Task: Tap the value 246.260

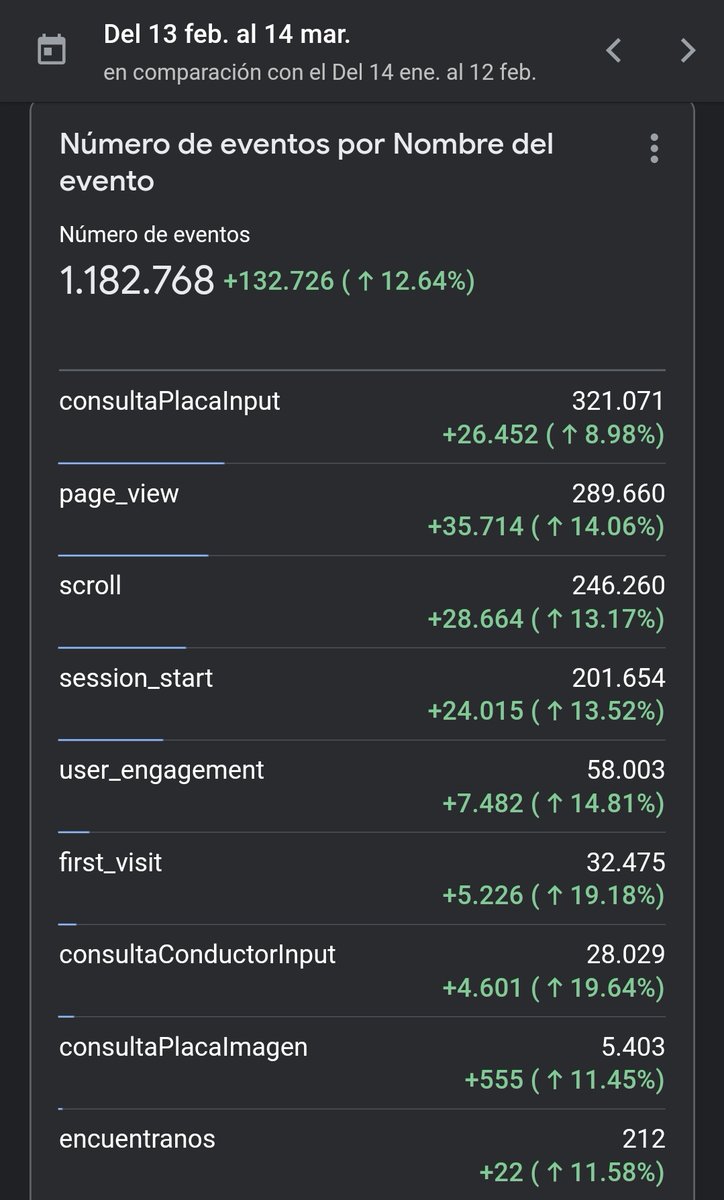Action: point(618,585)
